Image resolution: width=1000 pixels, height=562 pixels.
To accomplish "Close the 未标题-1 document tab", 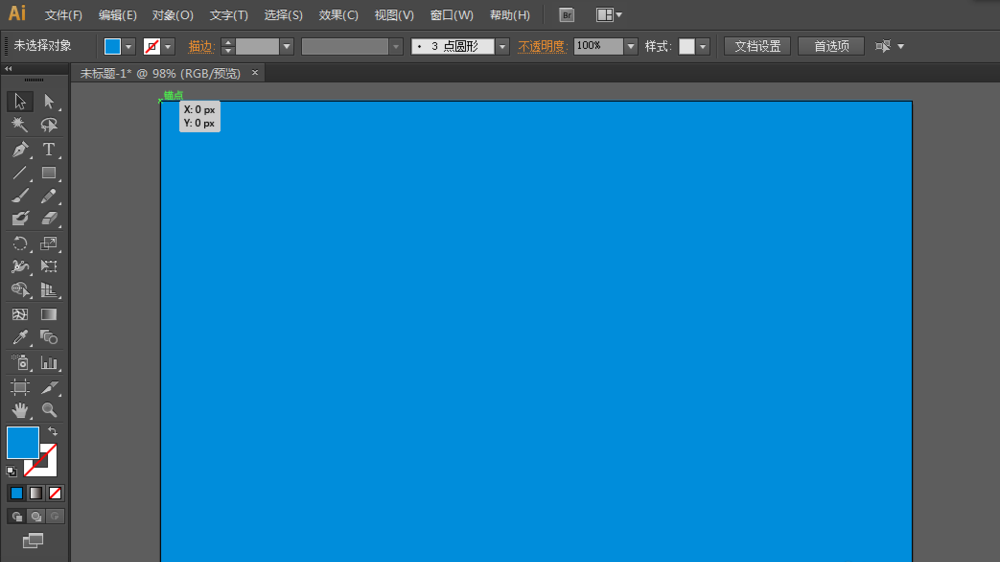I will 254,73.
